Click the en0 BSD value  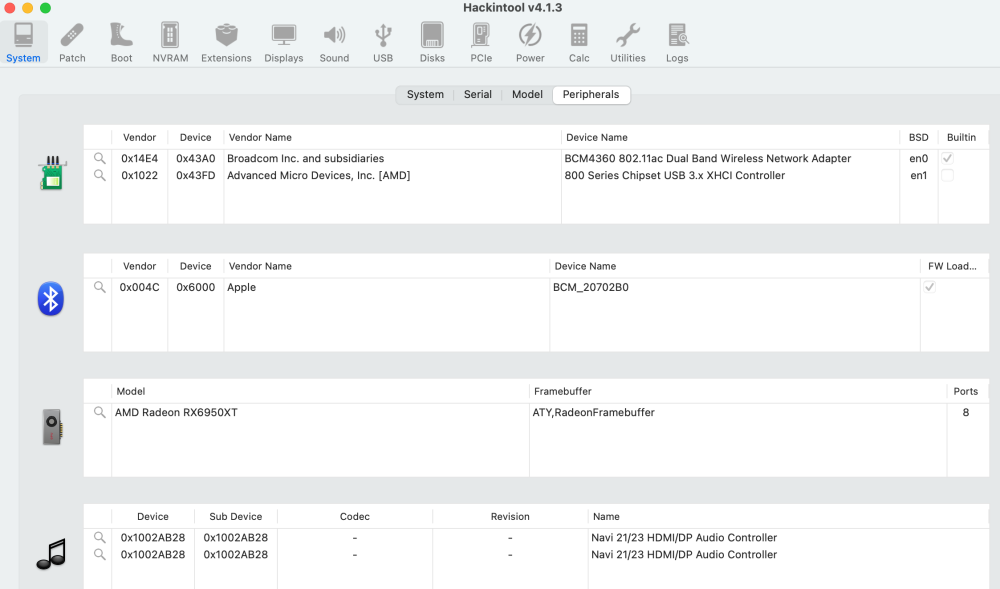click(918, 158)
